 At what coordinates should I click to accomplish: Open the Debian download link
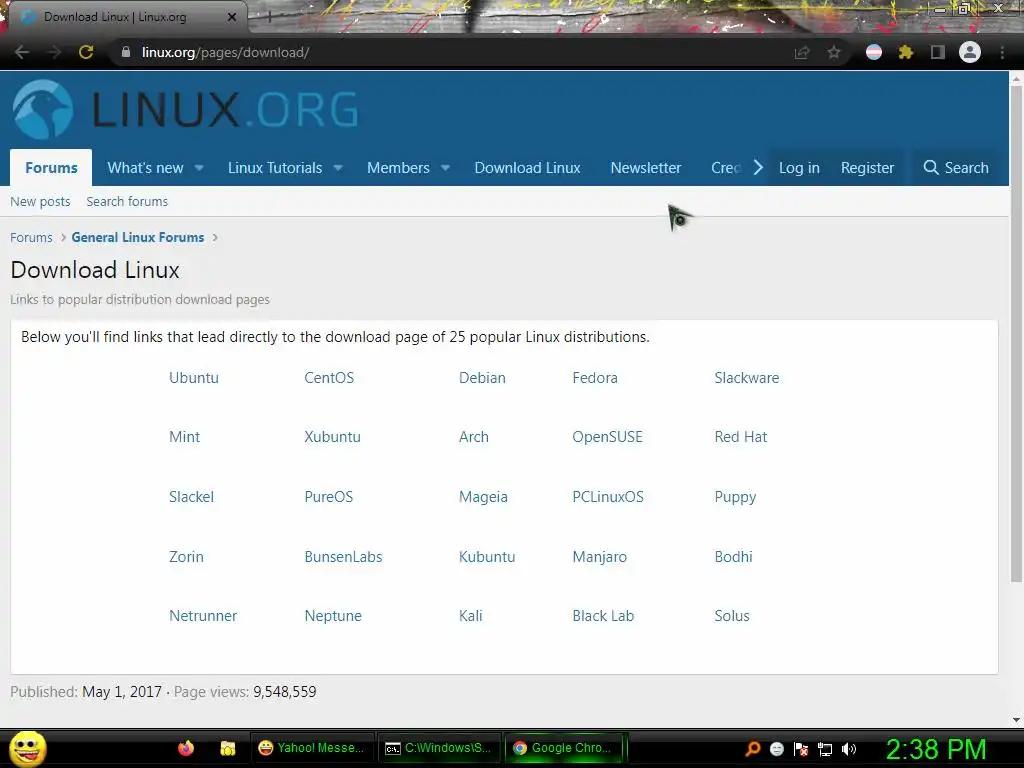click(x=482, y=378)
